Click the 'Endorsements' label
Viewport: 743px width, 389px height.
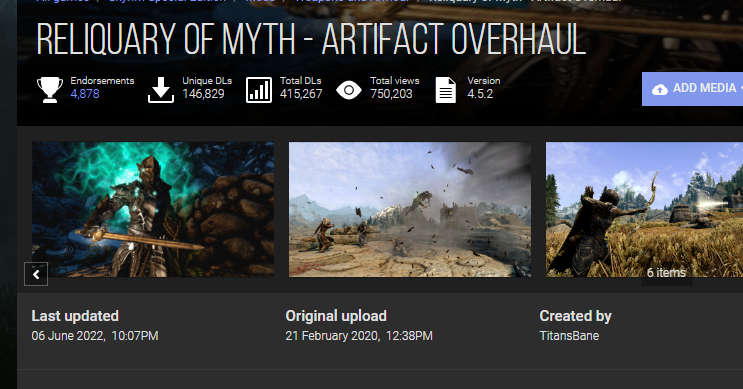102,81
